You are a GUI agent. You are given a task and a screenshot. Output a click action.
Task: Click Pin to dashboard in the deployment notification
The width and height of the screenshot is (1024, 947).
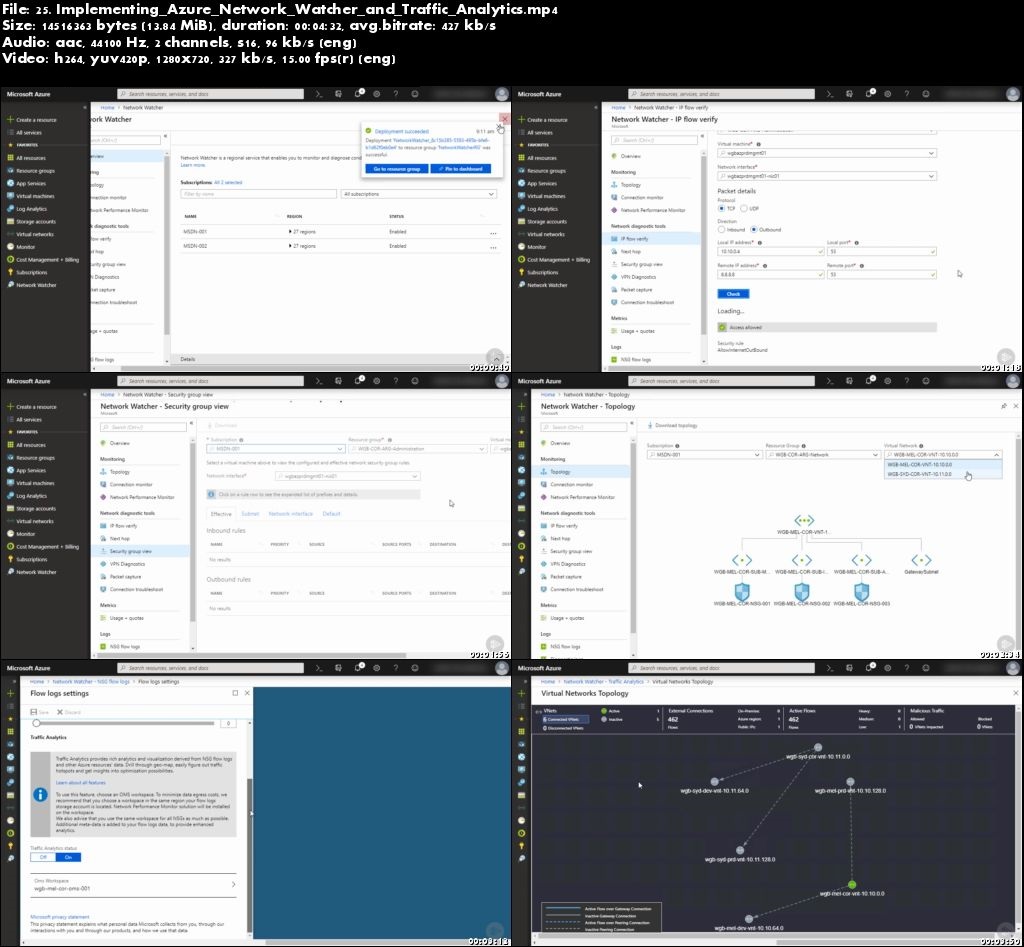pyautogui.click(x=460, y=169)
